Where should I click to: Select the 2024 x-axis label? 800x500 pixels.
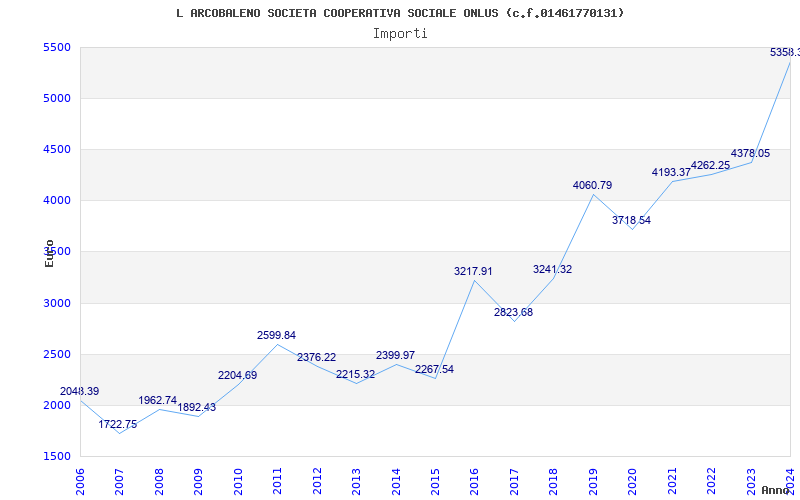click(x=790, y=480)
